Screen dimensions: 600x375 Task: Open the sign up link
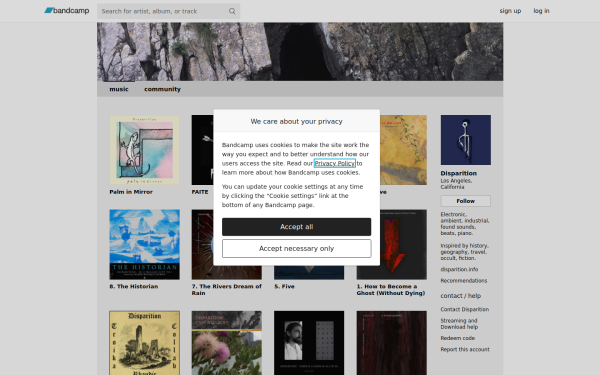point(510,11)
